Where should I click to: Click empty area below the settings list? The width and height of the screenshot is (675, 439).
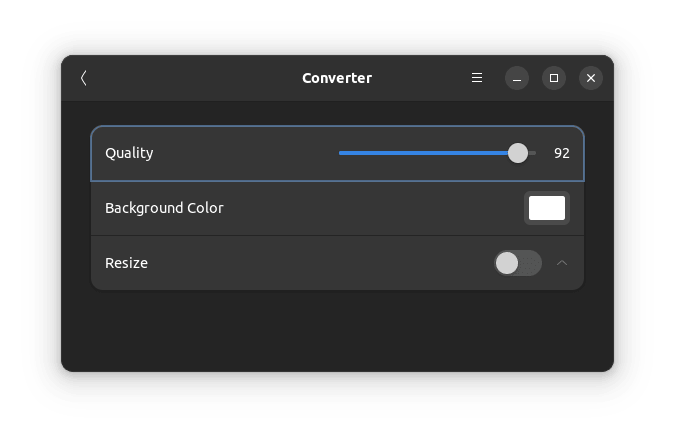coord(337,330)
